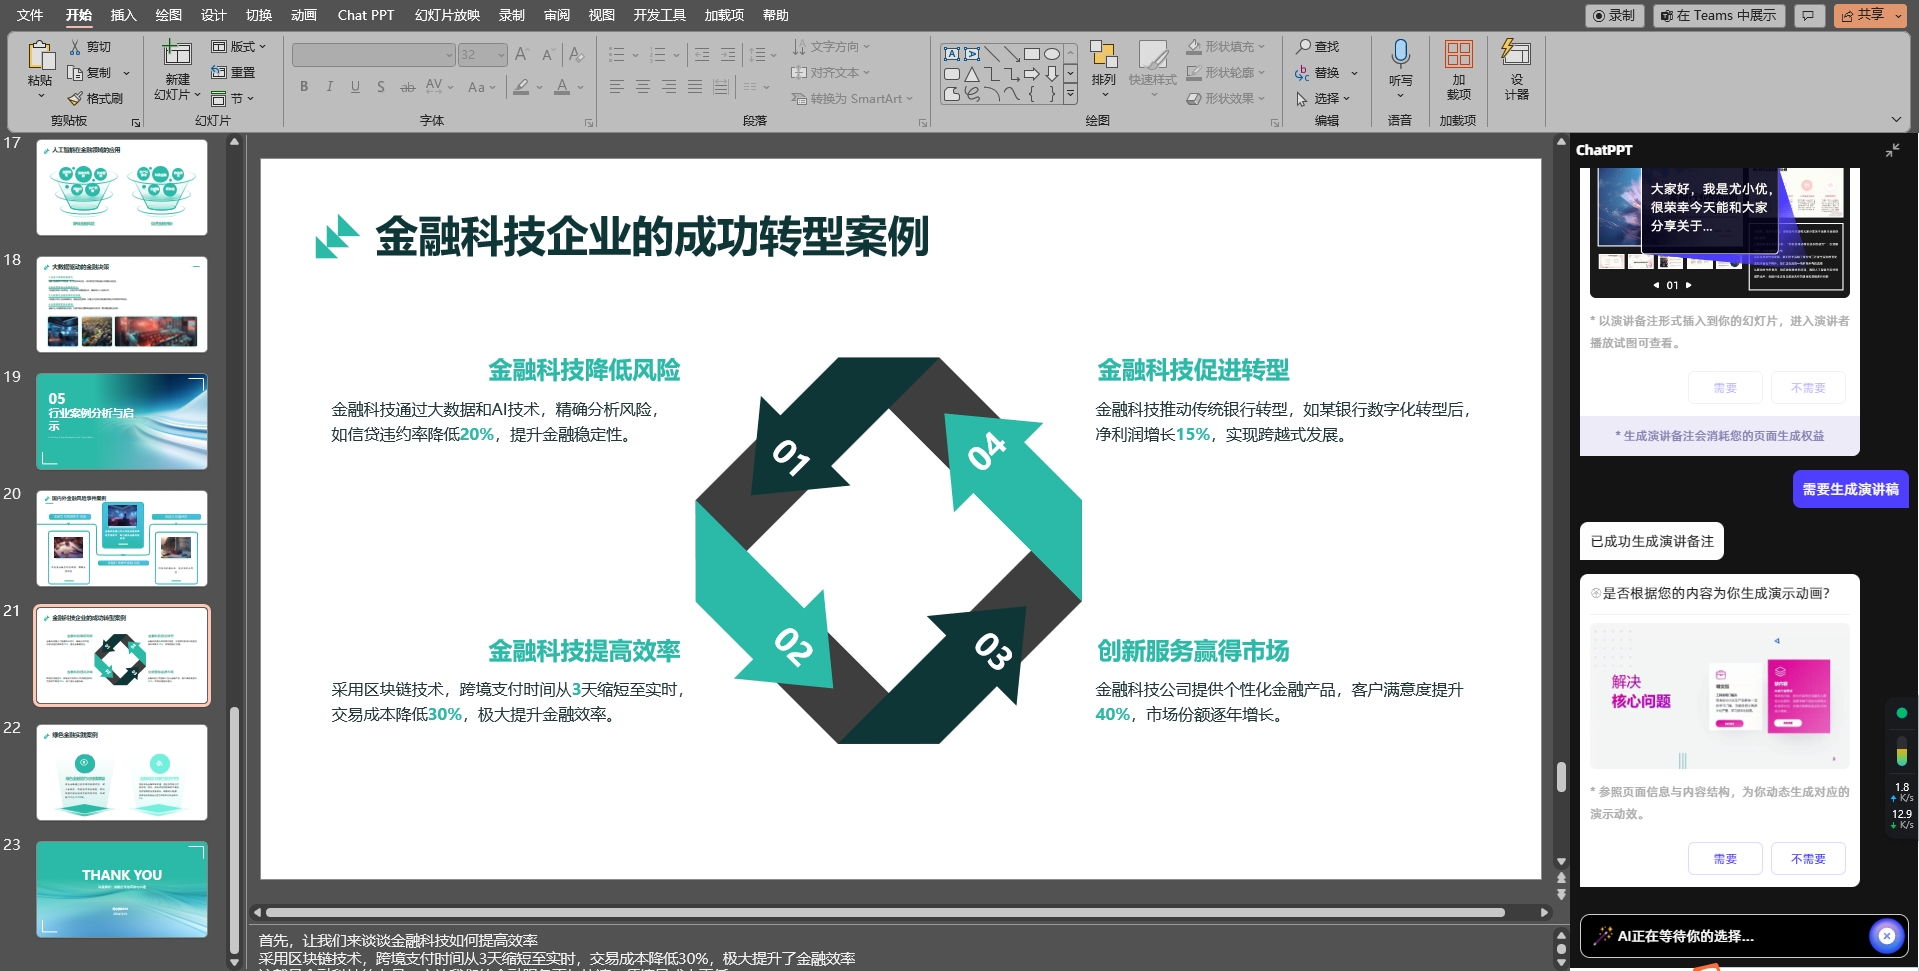Screen dimensions: 1919x971
Task: Expand the Layout (版式) dropdown
Action: point(239,47)
